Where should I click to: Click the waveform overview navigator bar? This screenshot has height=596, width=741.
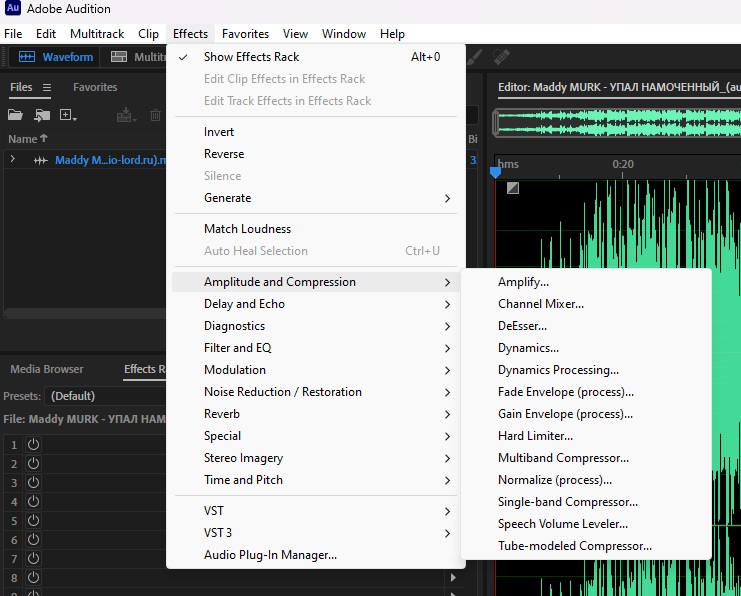[x=618, y=124]
